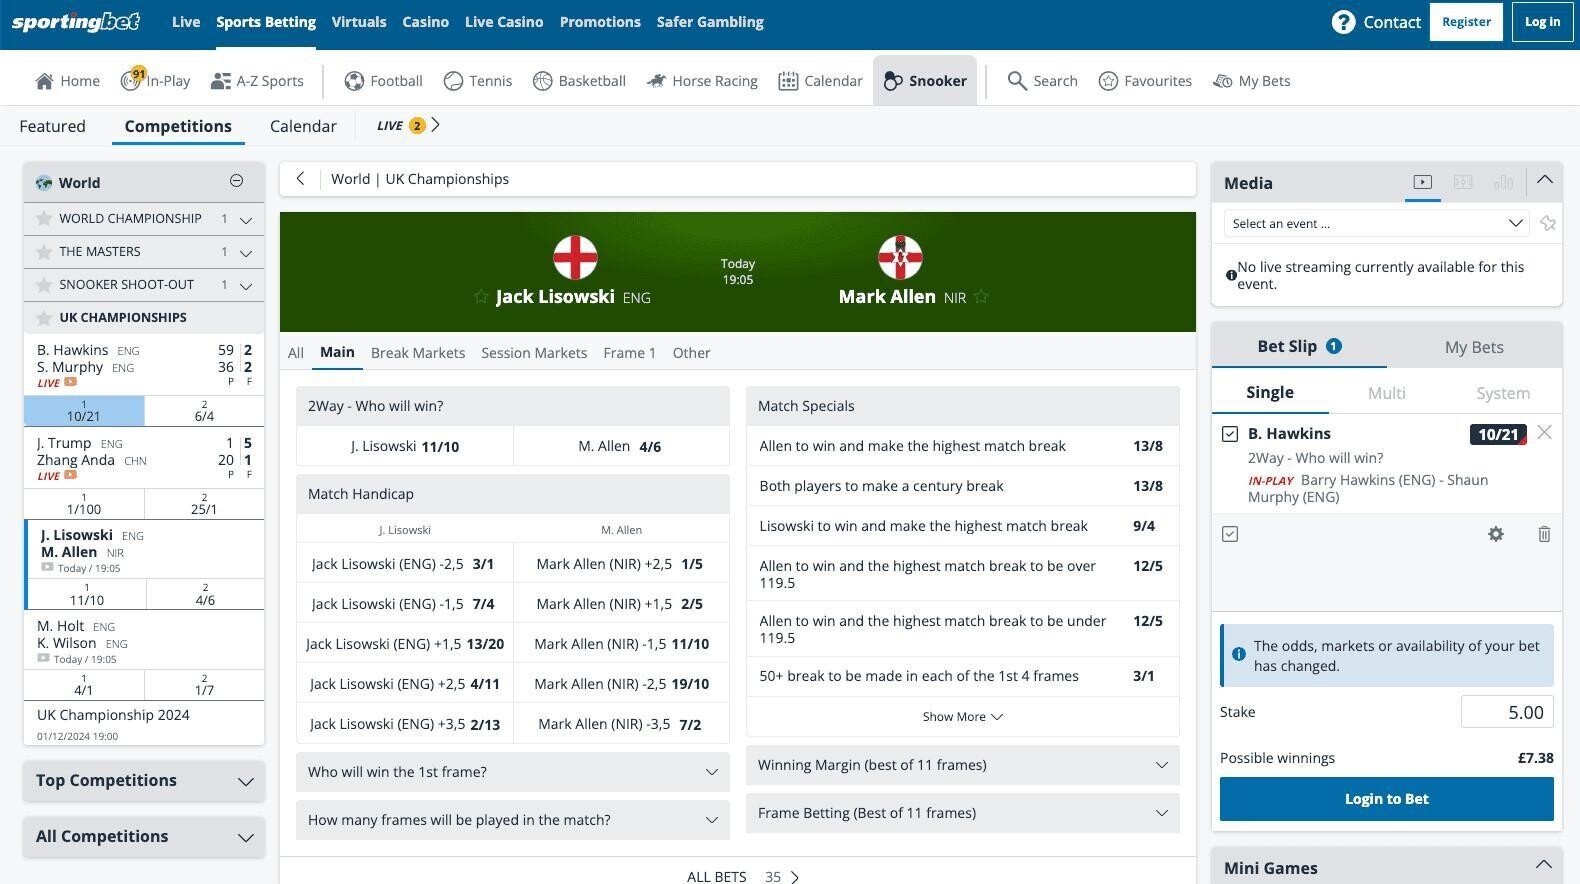This screenshot has height=884, width=1580.
Task: Click the info icon in odds changed notice
Action: (x=1239, y=654)
